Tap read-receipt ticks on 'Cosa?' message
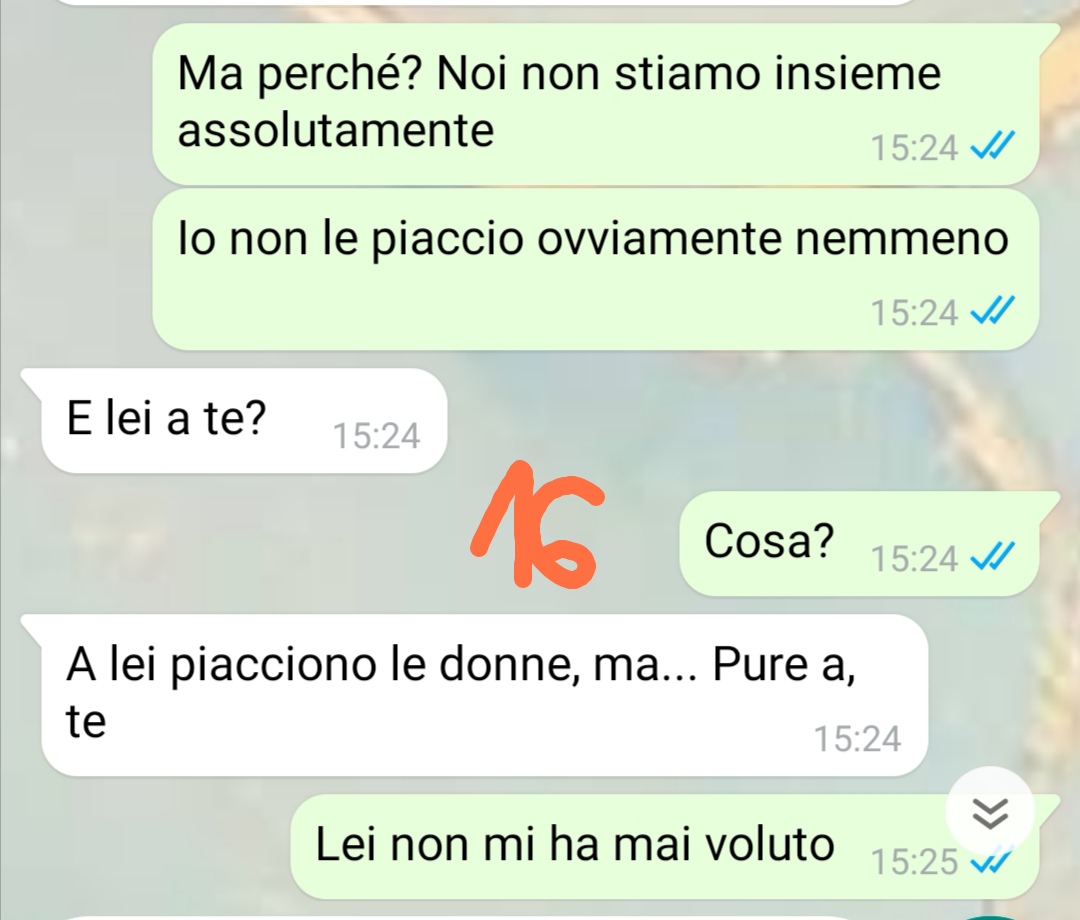The height and width of the screenshot is (920, 1080). pos(992,556)
